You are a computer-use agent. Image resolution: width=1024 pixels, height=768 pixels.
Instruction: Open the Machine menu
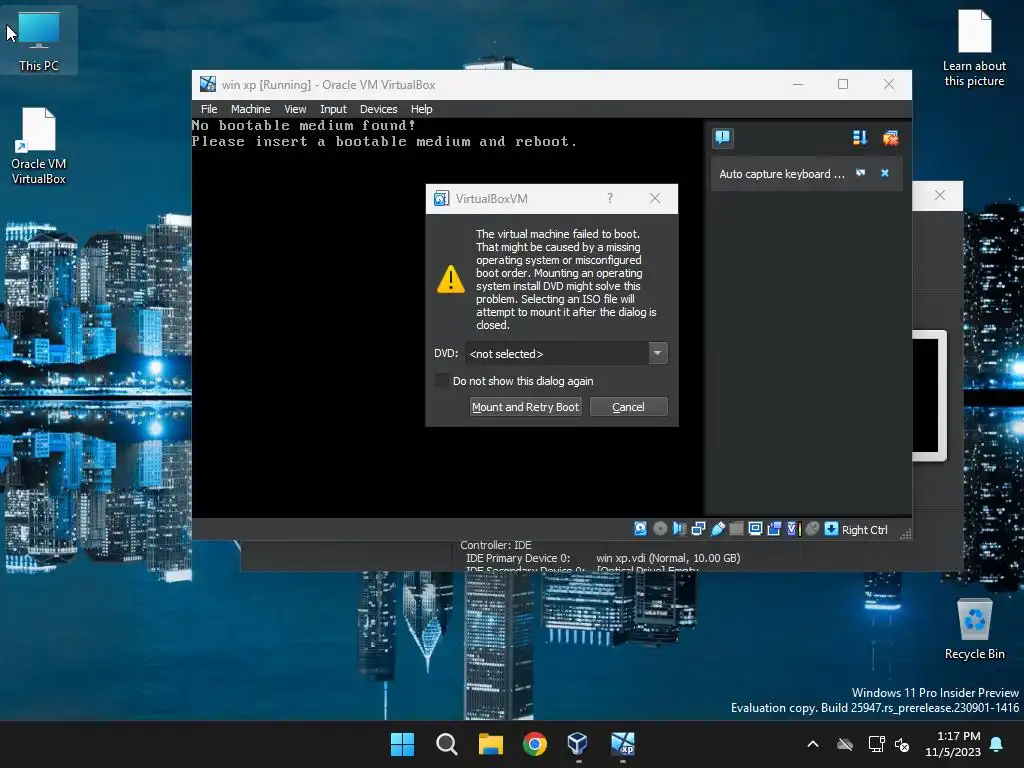pos(250,109)
